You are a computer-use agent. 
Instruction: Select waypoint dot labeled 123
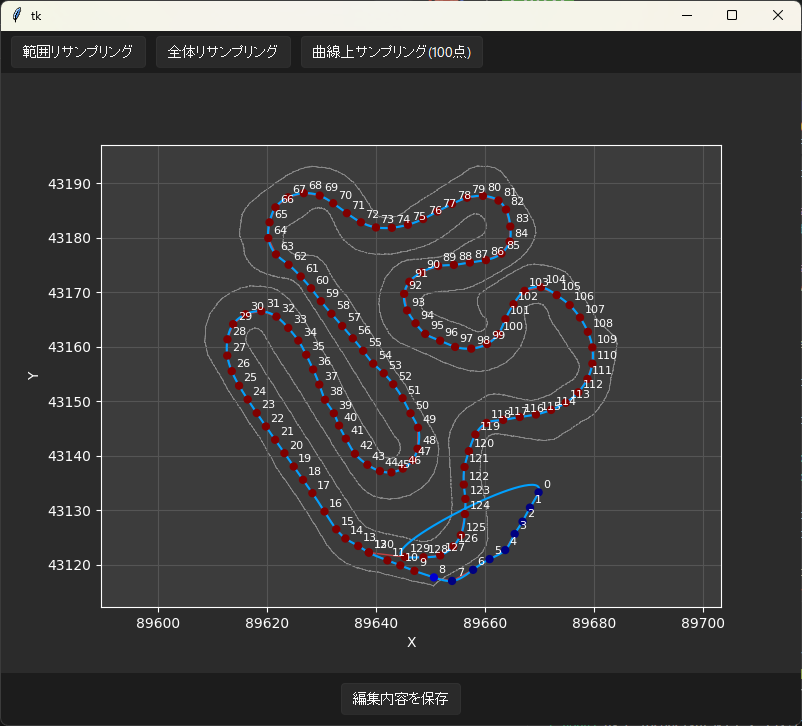pyautogui.click(x=465, y=499)
